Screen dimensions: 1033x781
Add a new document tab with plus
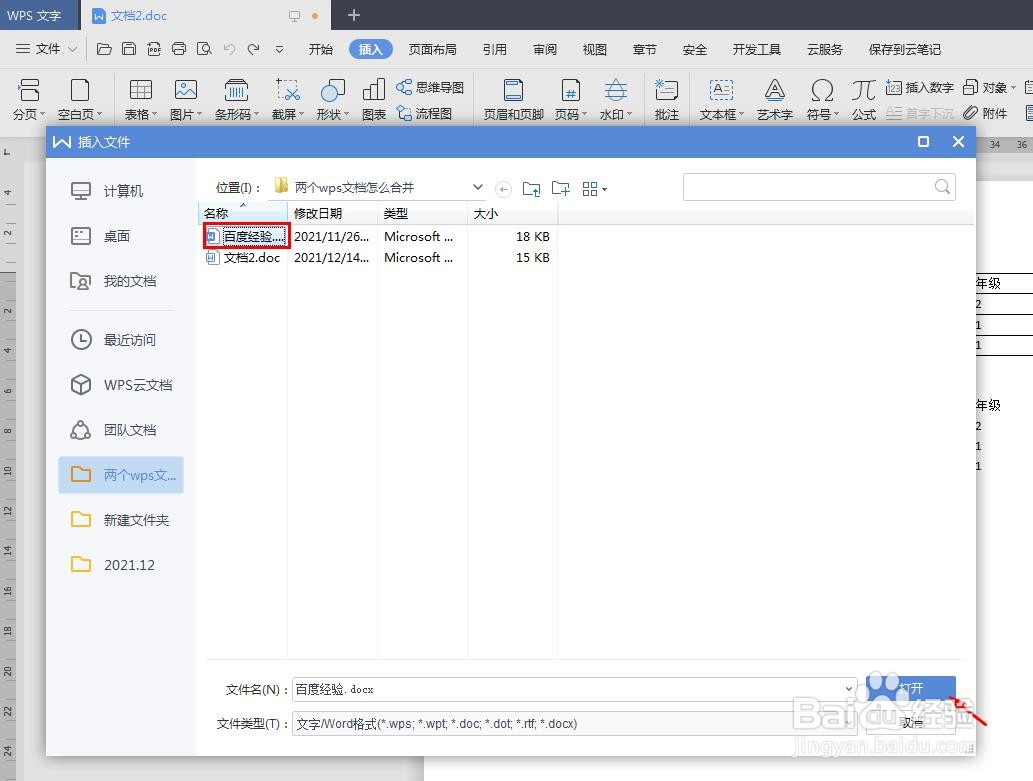354,15
